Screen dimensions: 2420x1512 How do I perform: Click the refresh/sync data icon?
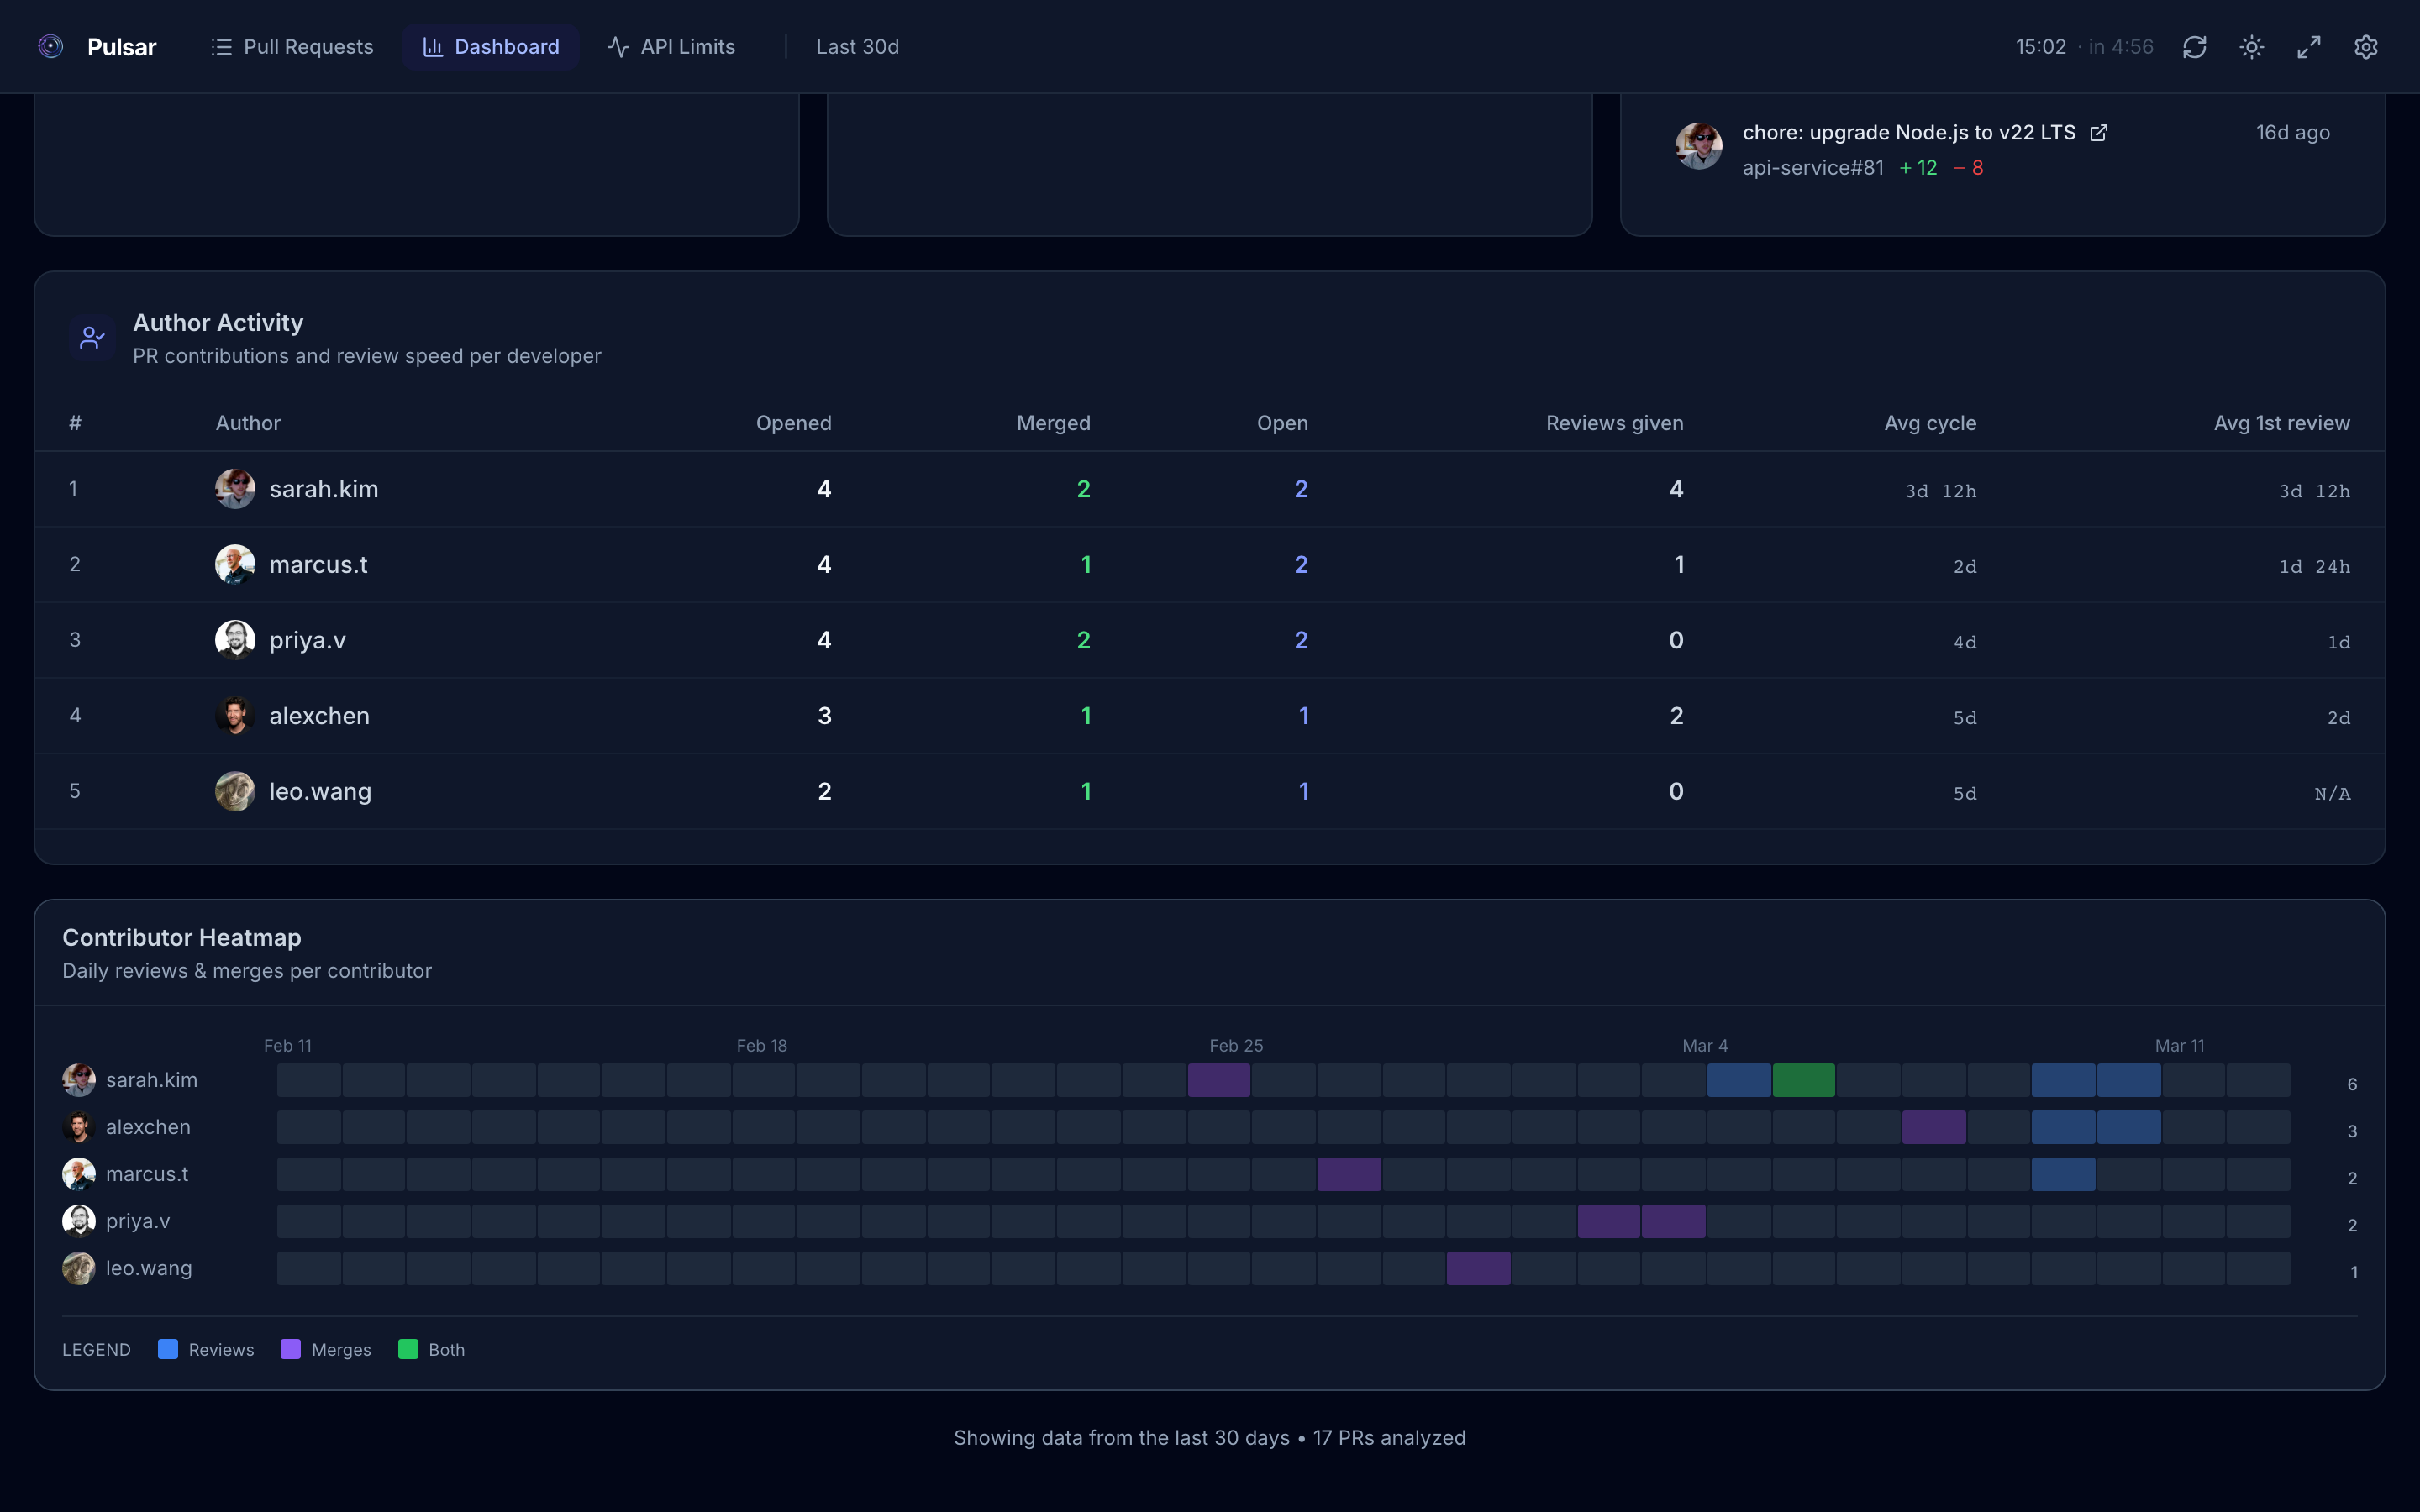point(2196,46)
